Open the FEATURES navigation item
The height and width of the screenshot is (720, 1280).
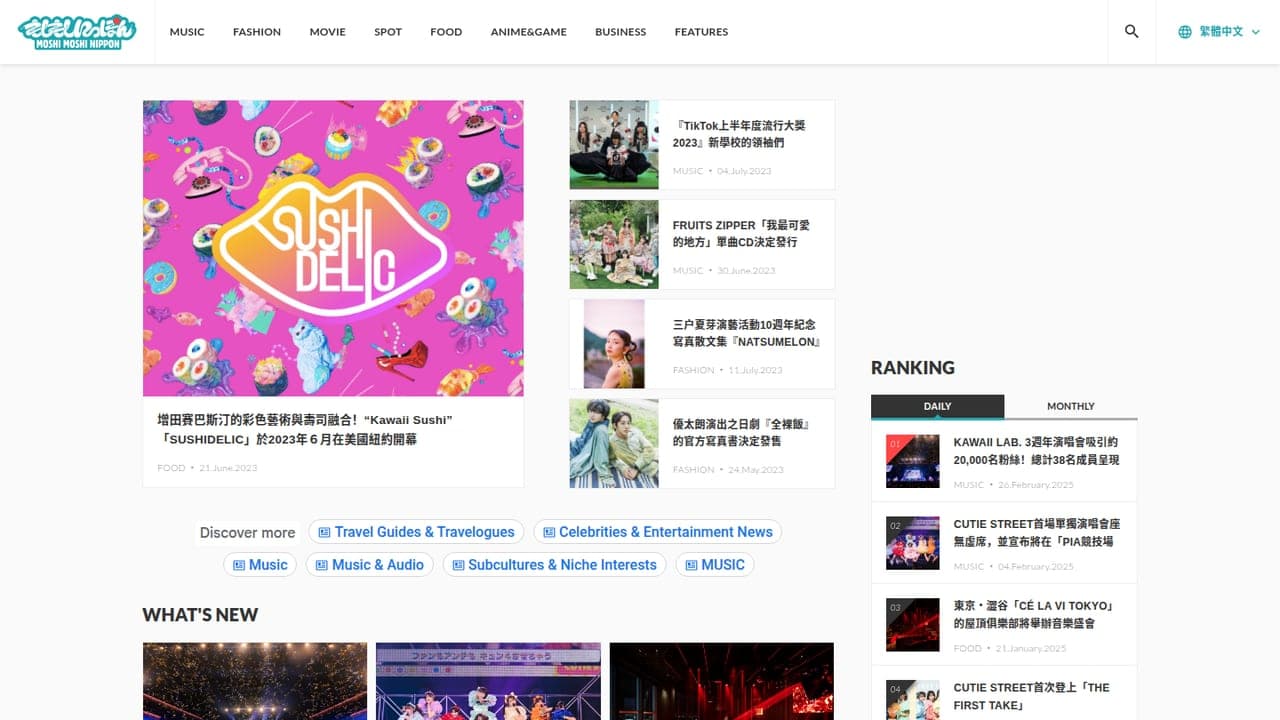[701, 32]
